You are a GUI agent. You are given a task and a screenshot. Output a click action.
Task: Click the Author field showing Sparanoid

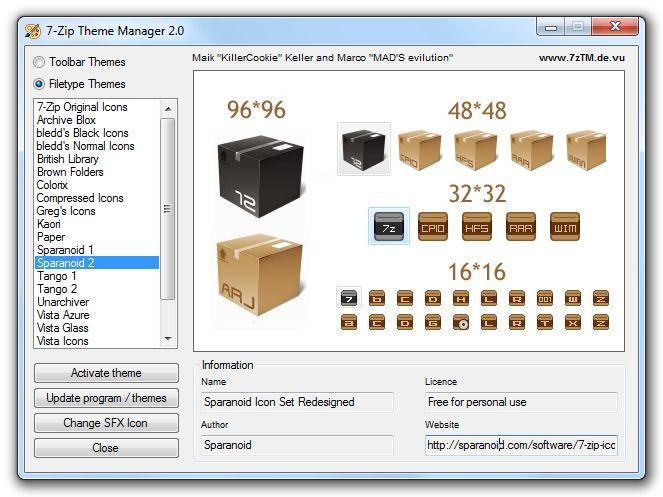point(297,445)
